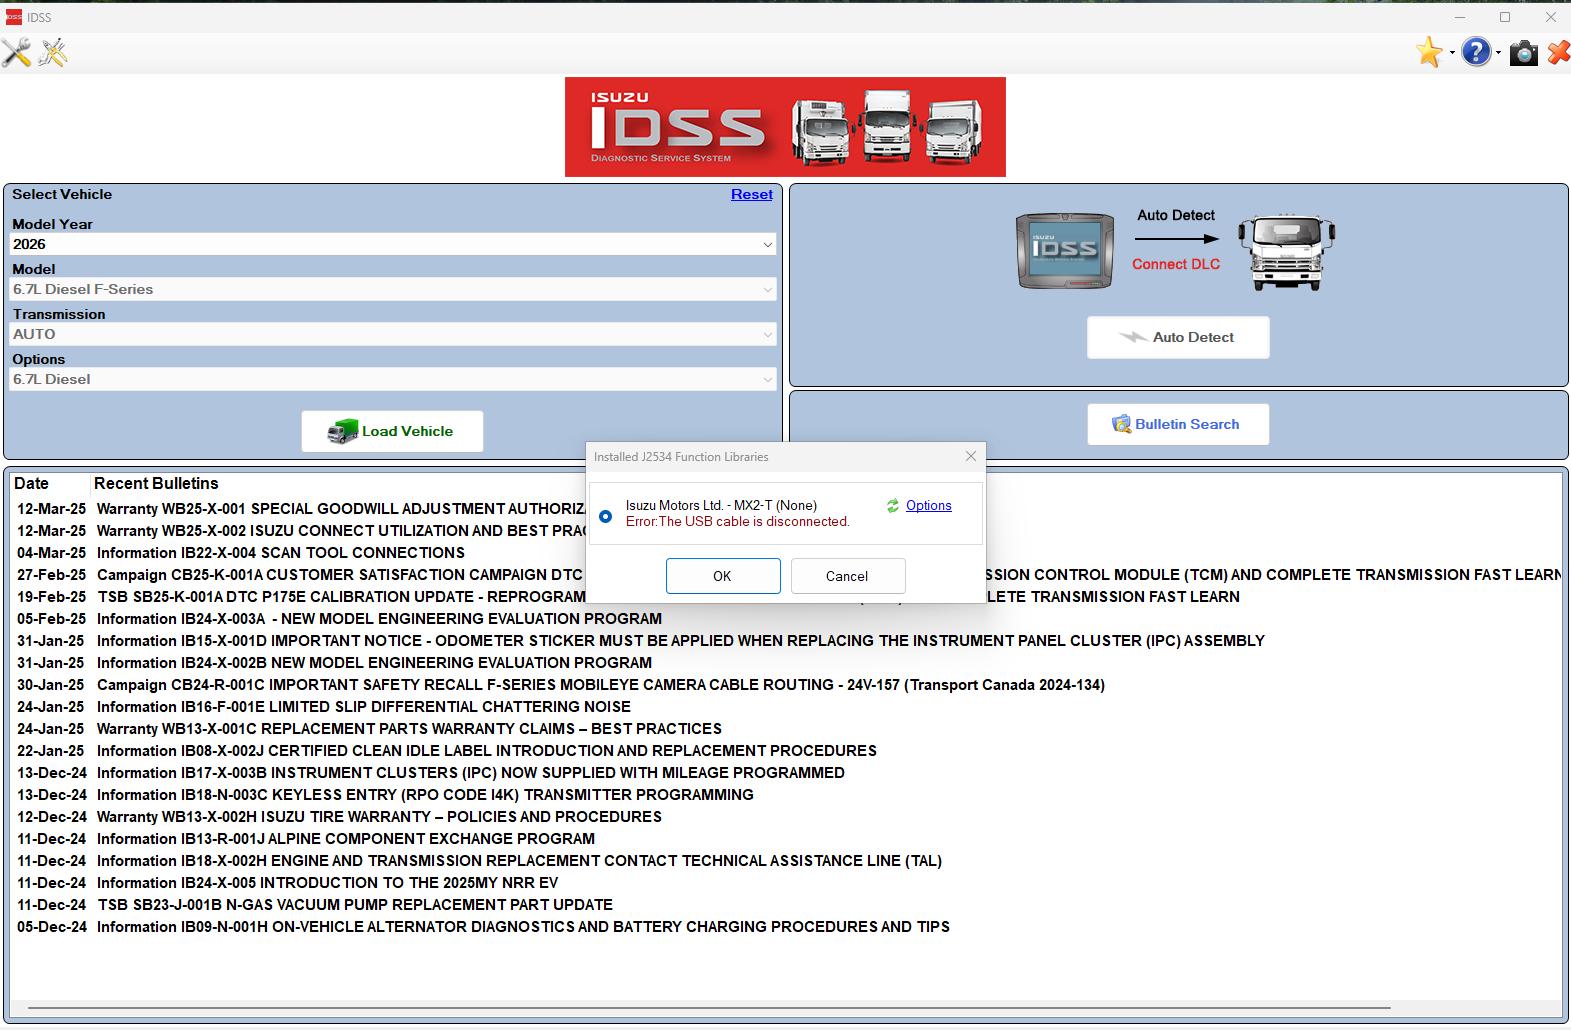Take a screenshot with the camera icon
1571x1030 pixels.
point(1523,53)
